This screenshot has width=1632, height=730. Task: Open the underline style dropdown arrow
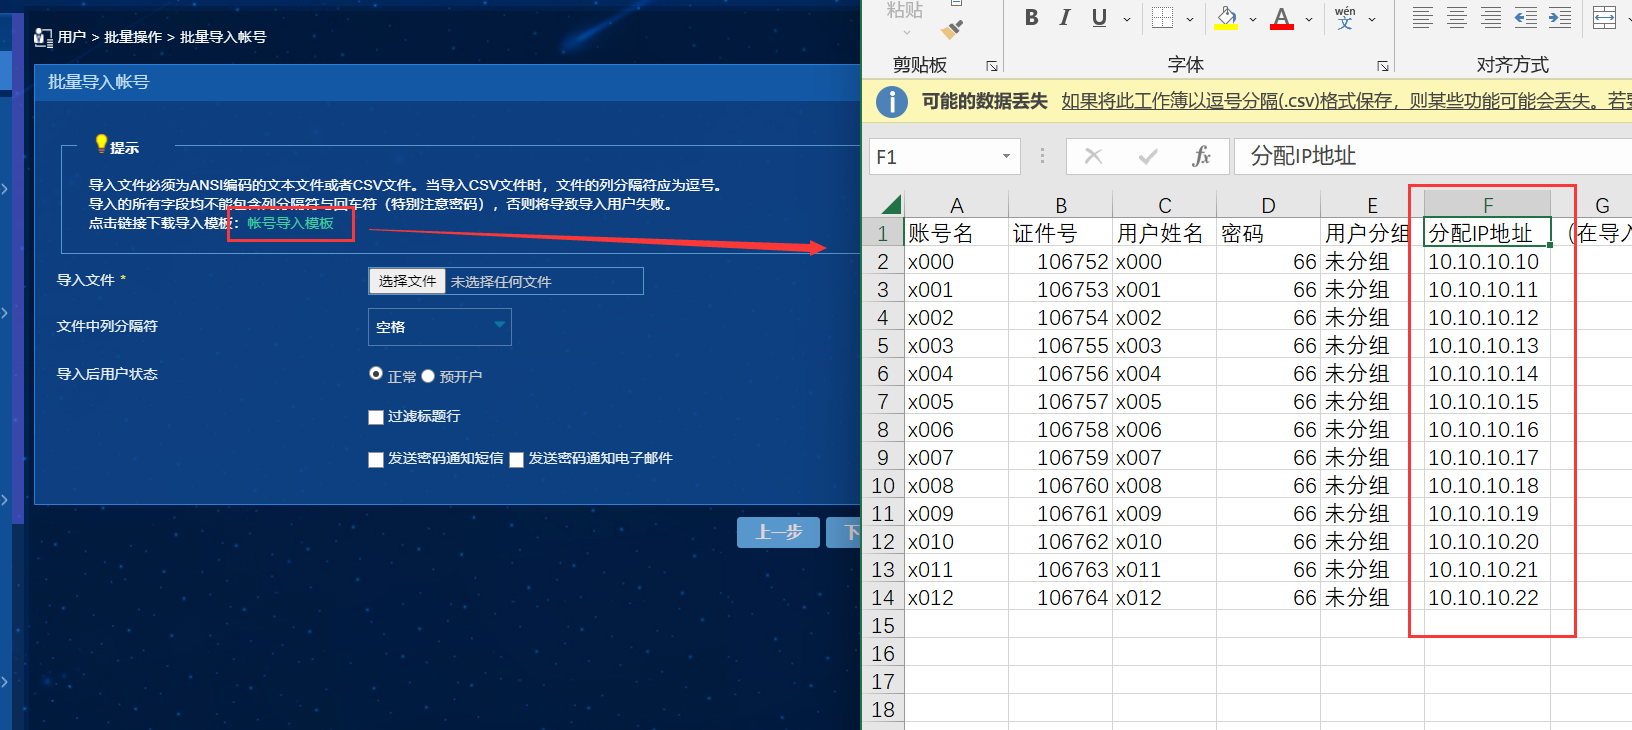coord(1127,19)
